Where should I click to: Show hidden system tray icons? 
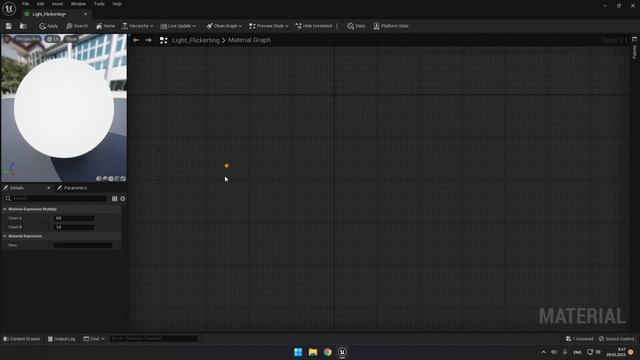(543, 352)
